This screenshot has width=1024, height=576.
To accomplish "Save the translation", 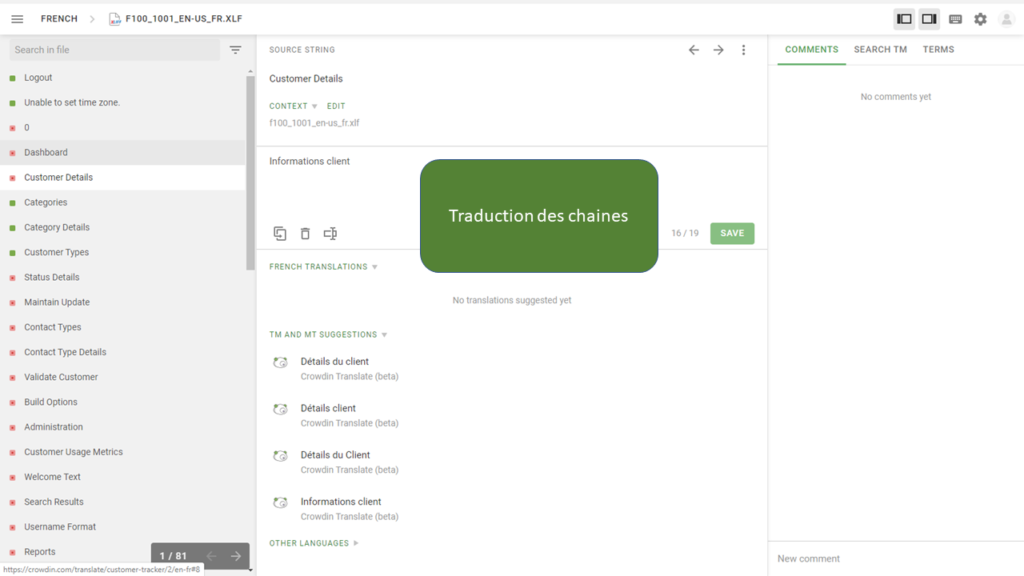I will [x=732, y=233].
